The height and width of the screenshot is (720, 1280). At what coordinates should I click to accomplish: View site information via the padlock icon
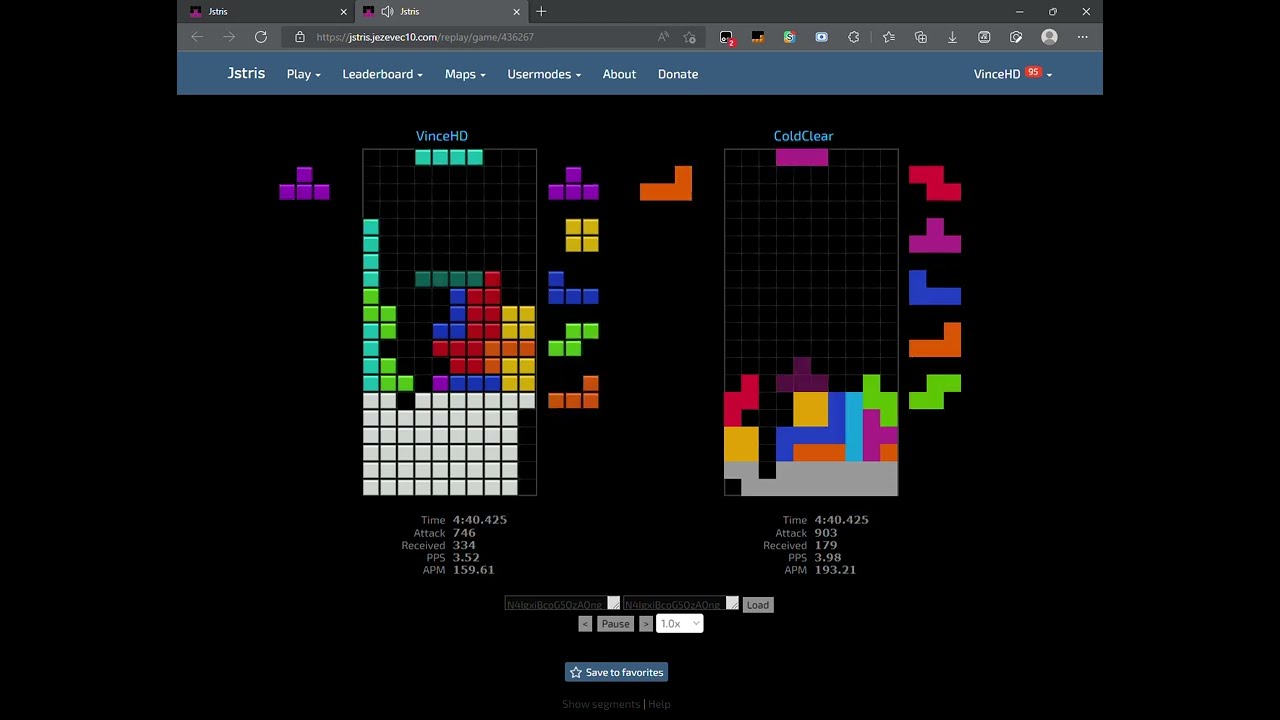(x=300, y=37)
